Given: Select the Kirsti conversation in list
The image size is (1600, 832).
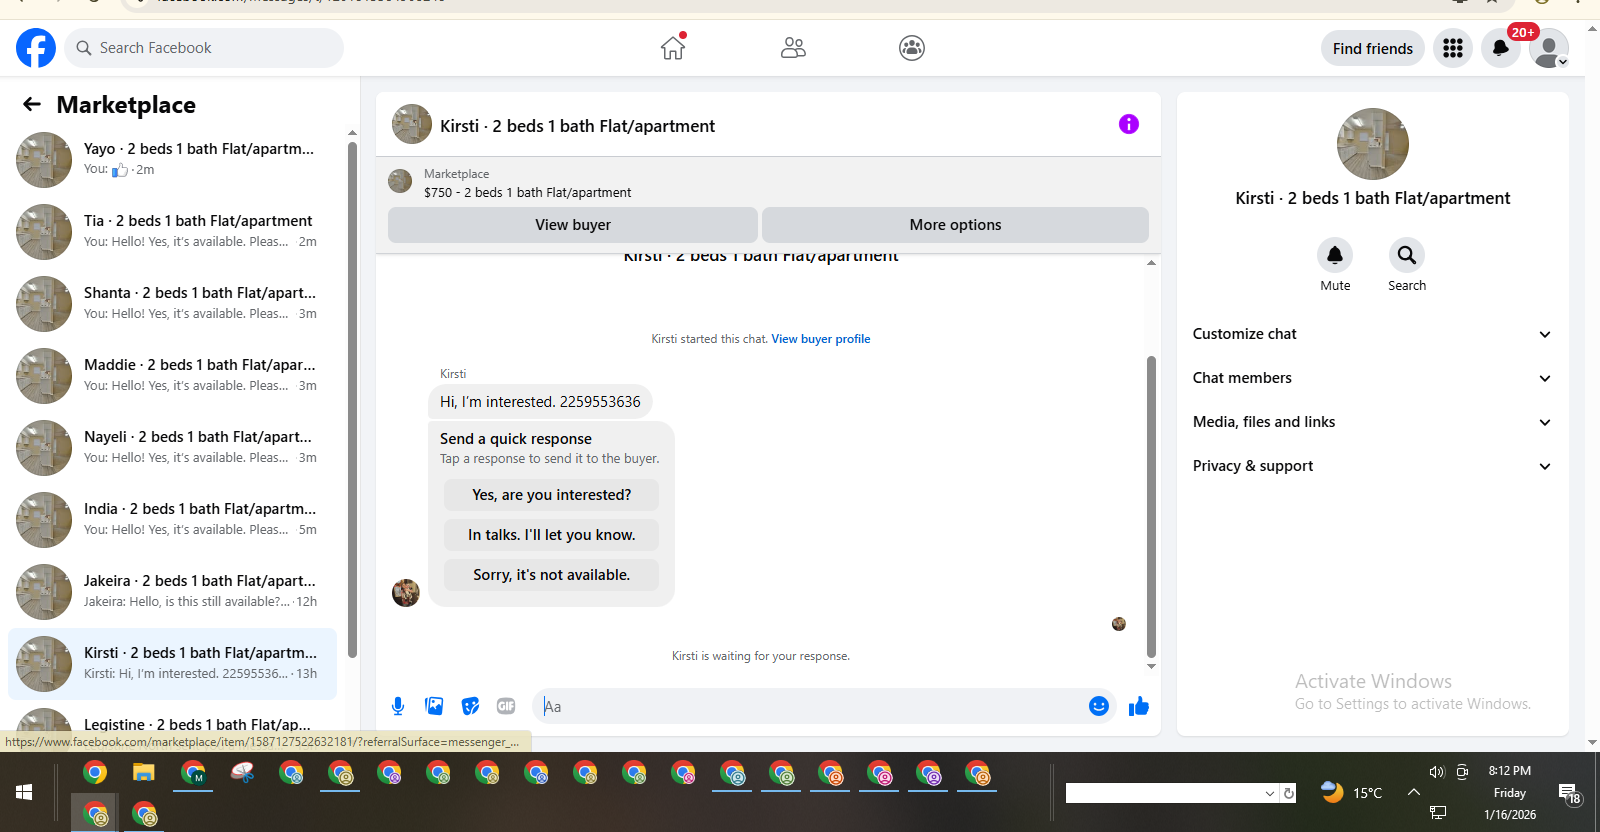Looking at the screenshot, I should click(172, 664).
